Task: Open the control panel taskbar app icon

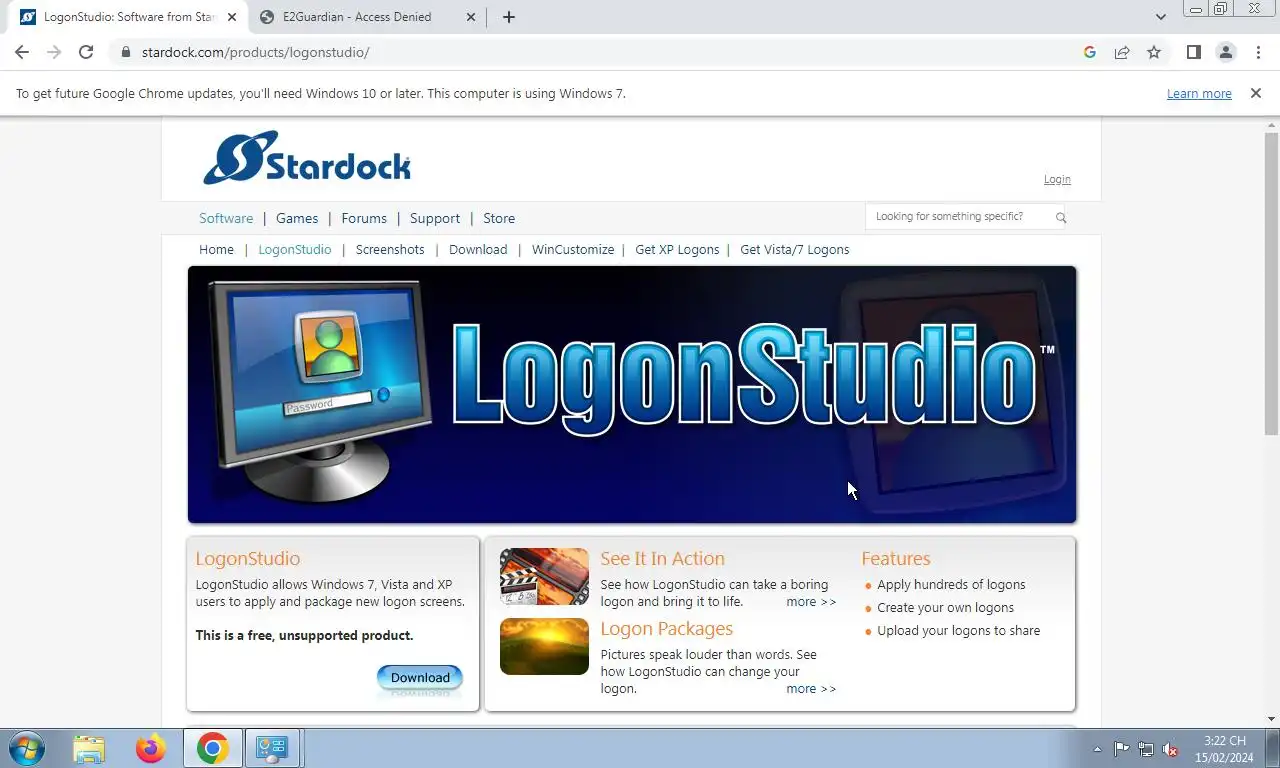Action: pos(272,748)
